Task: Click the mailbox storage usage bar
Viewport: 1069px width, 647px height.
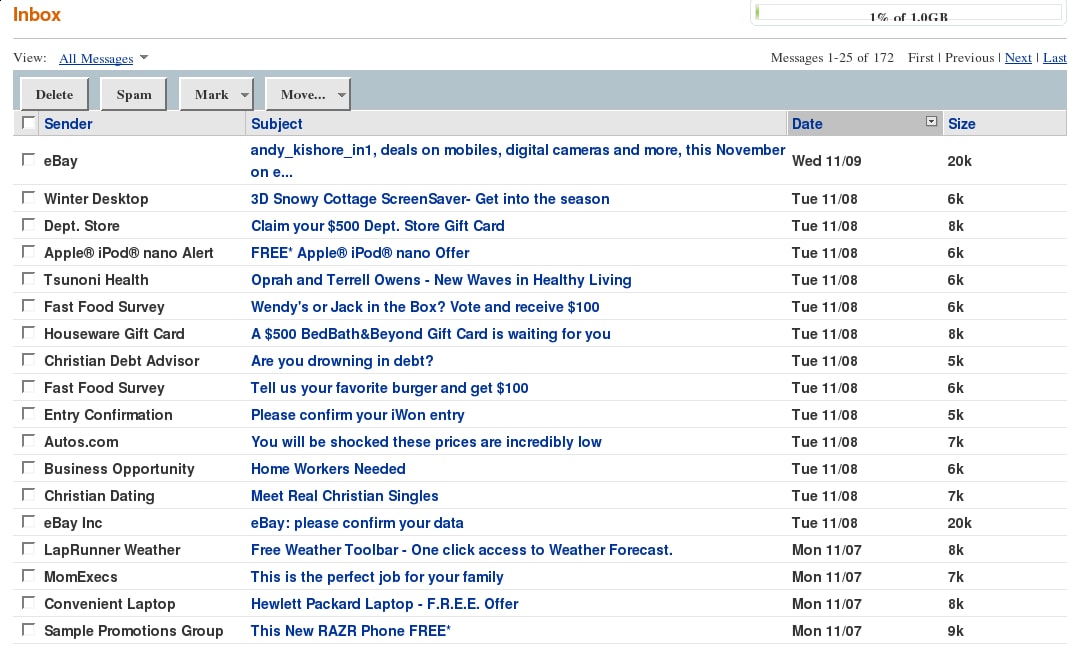Action: coord(906,11)
